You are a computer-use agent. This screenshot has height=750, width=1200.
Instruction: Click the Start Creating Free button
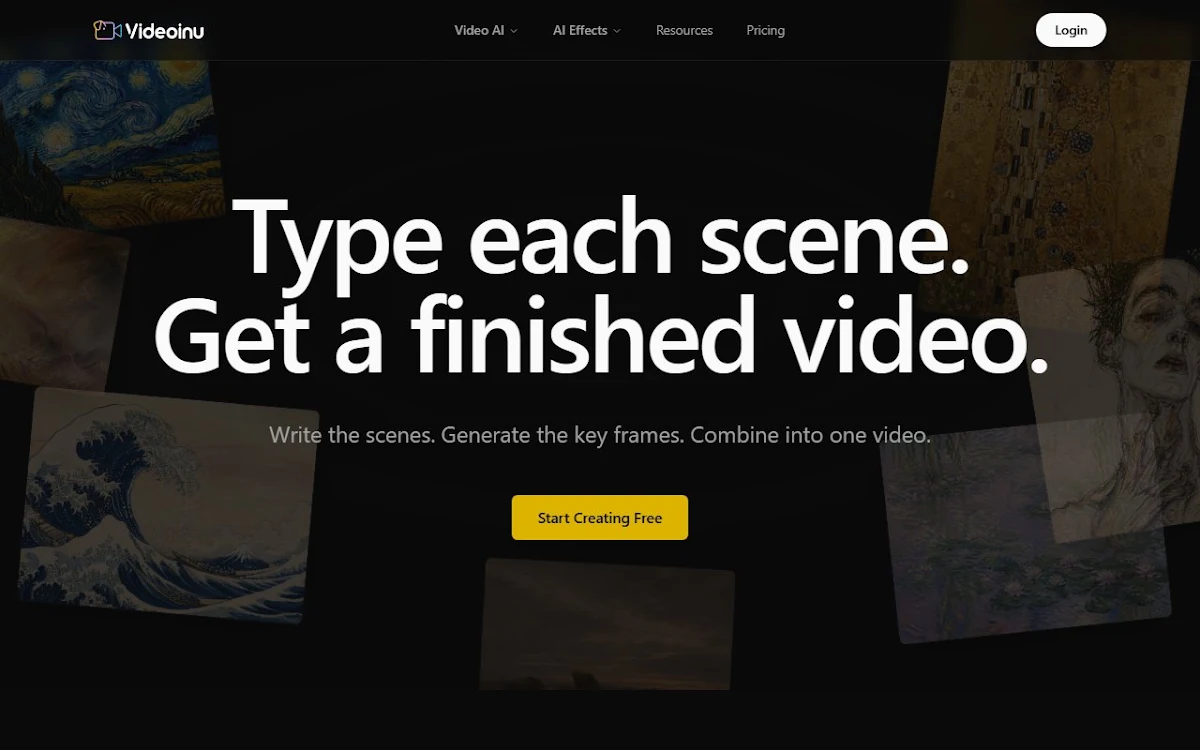(600, 518)
